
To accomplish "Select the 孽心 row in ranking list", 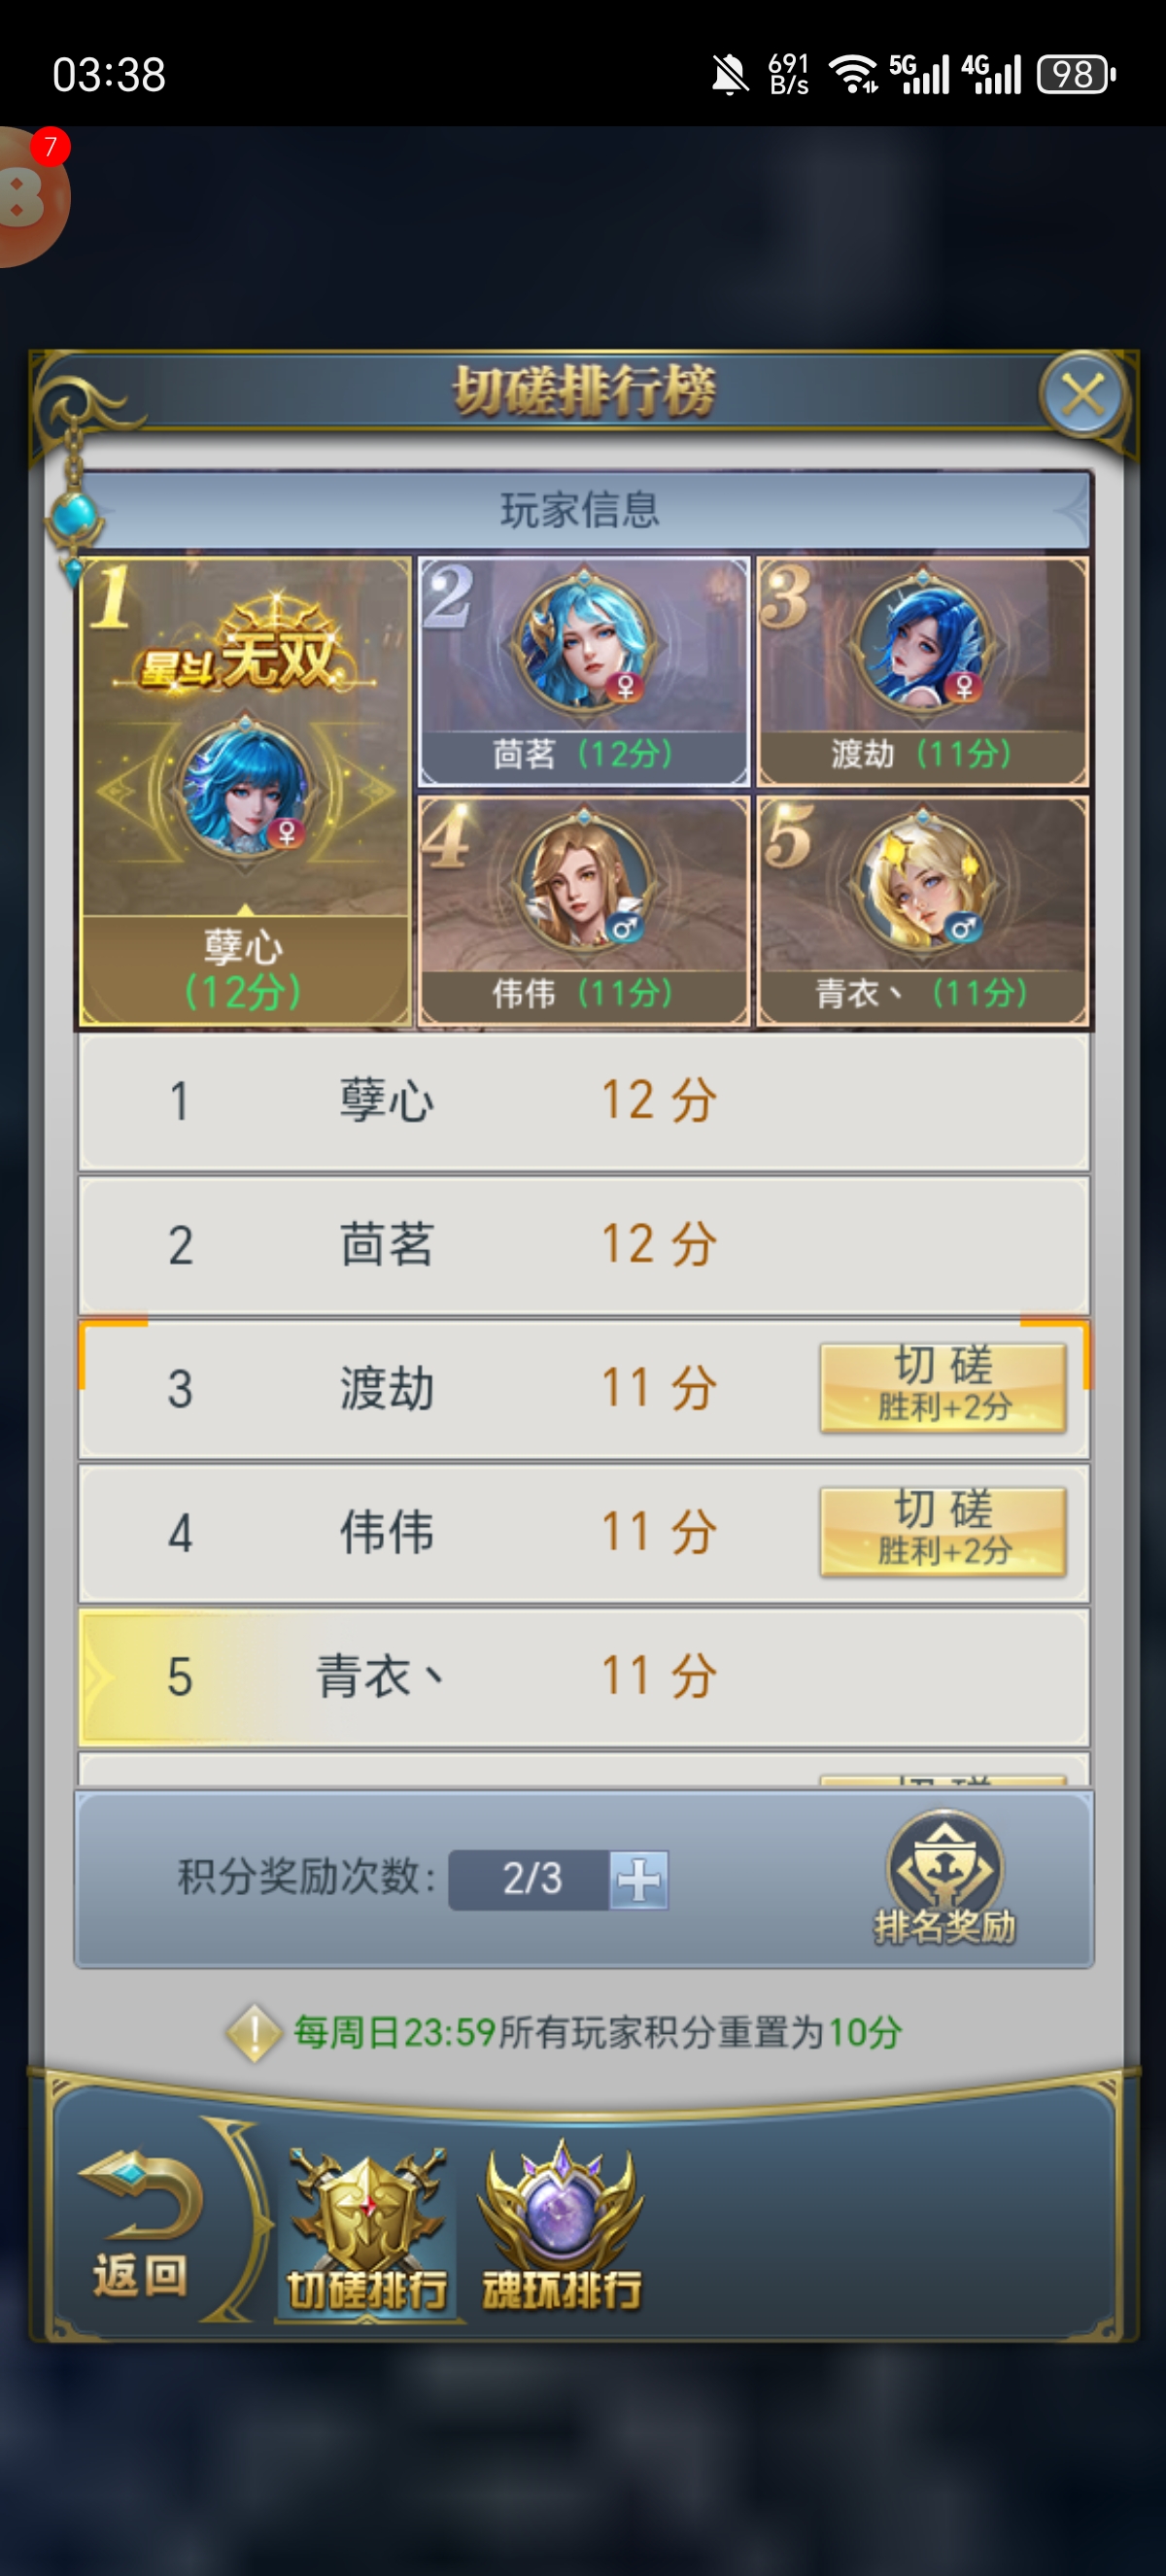I will (x=584, y=1101).
